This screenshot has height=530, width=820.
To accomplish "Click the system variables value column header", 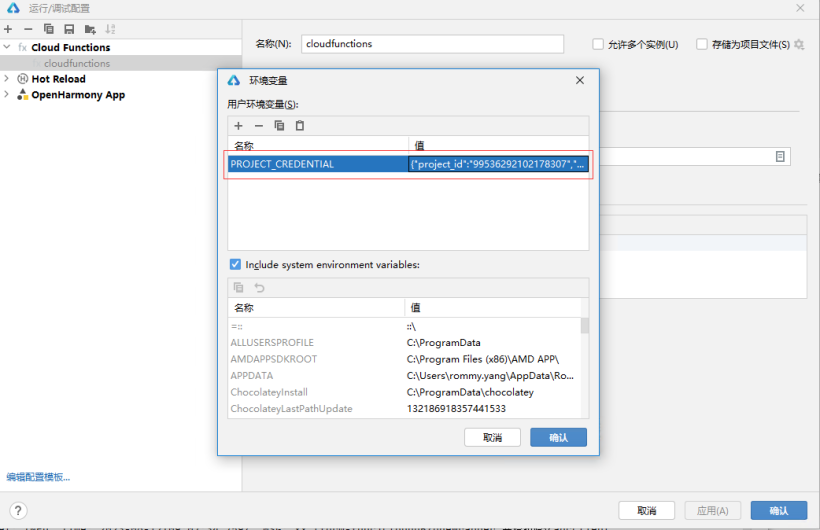I will click(x=493, y=308).
